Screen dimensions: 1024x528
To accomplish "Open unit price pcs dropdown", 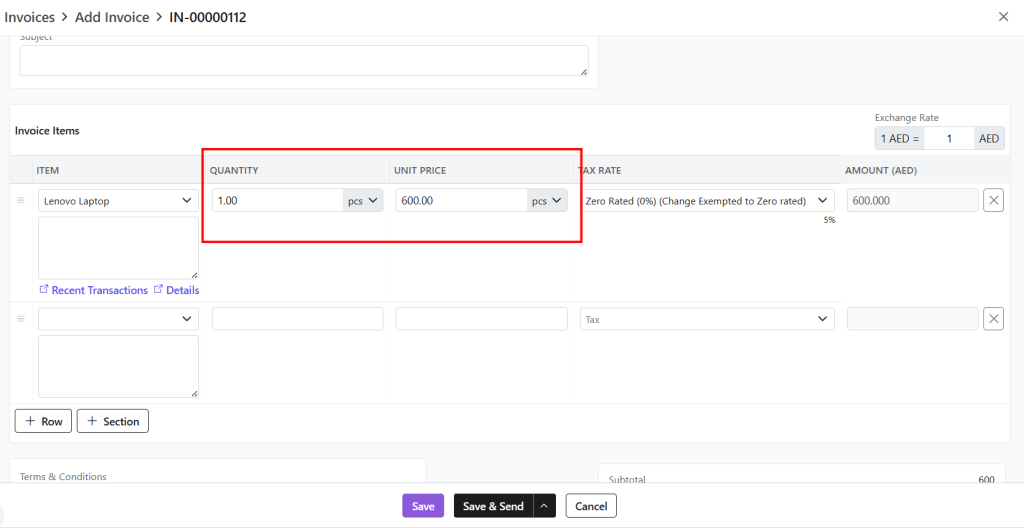I will [547, 201].
